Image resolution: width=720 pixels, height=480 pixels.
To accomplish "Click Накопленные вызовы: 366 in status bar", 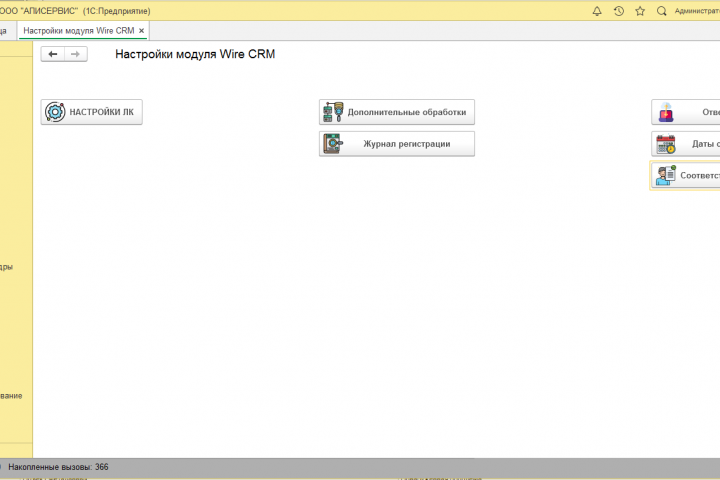I will point(58,467).
